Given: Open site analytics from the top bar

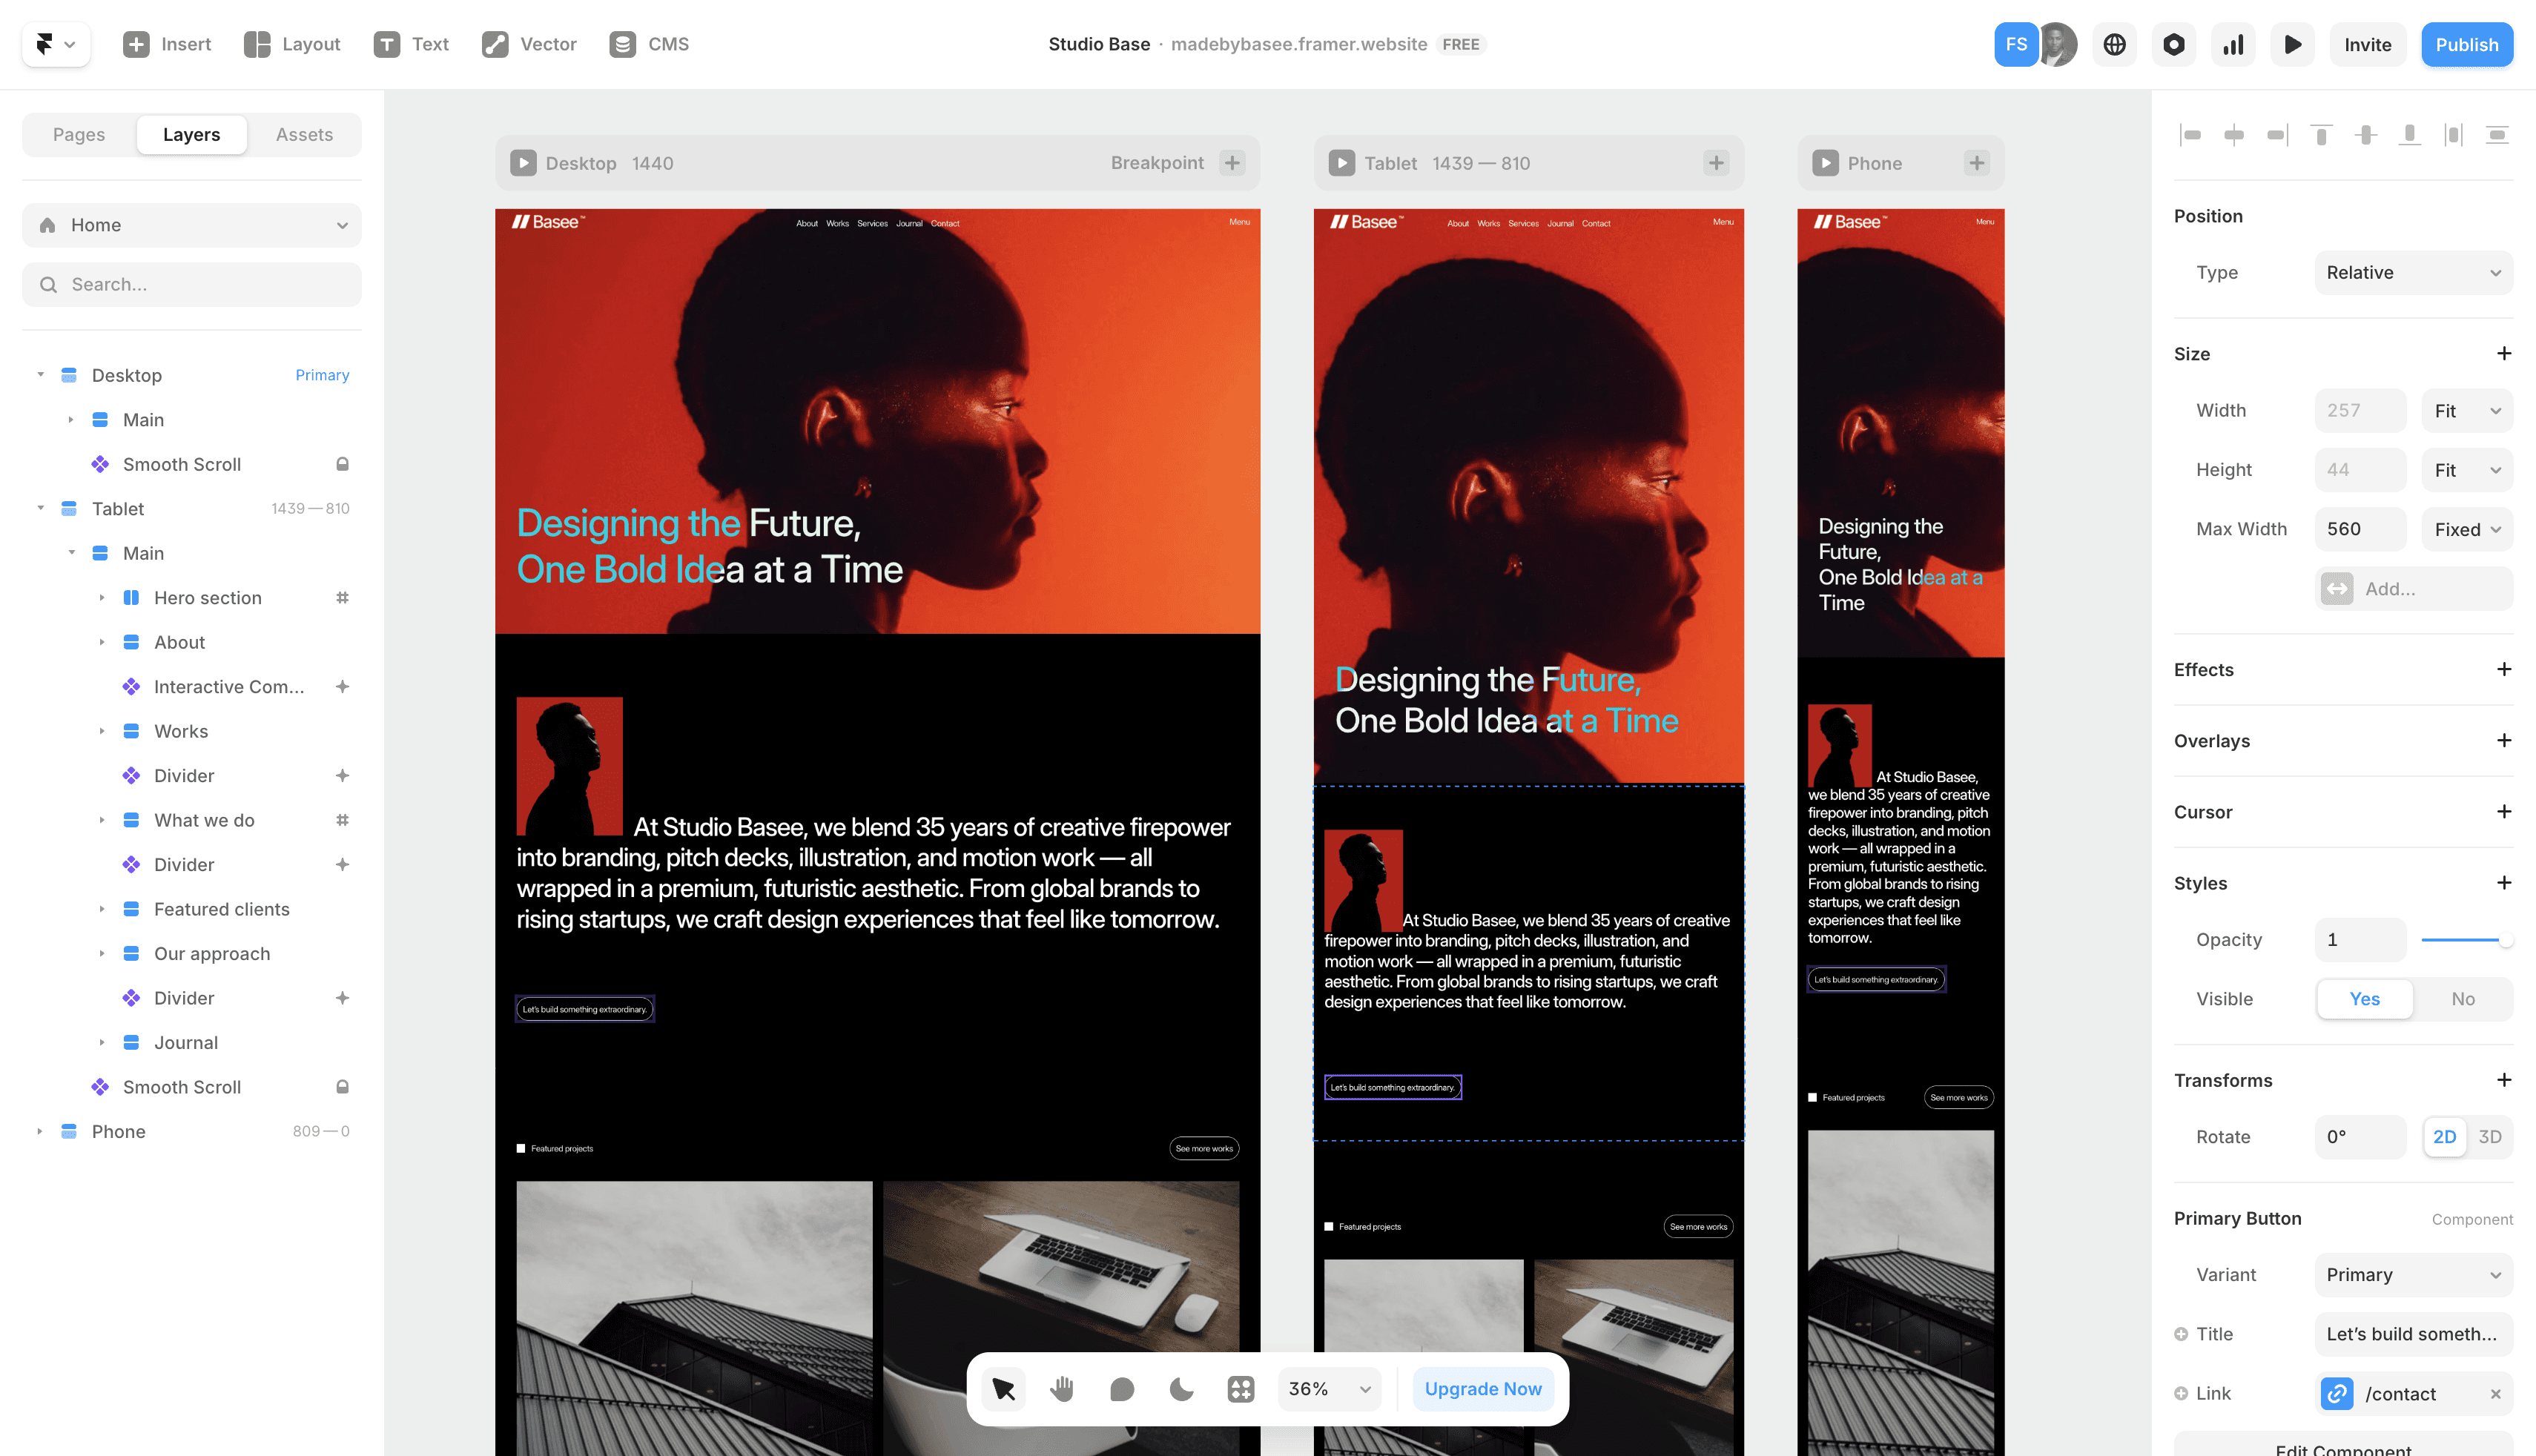Looking at the screenshot, I should point(2232,44).
